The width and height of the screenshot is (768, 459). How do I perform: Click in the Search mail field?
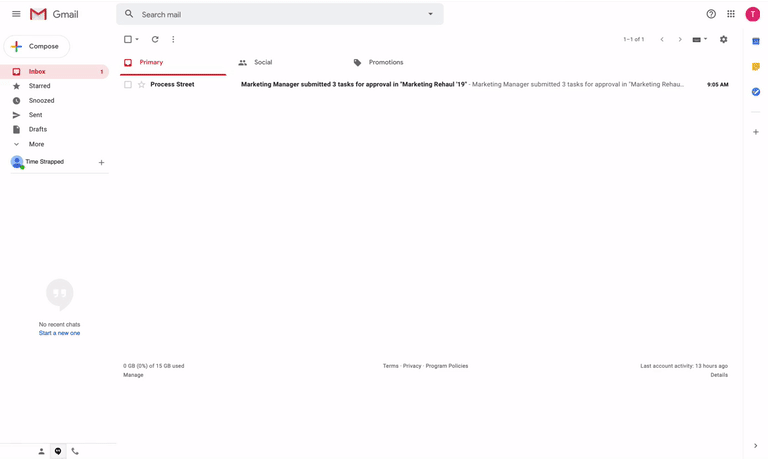(279, 14)
